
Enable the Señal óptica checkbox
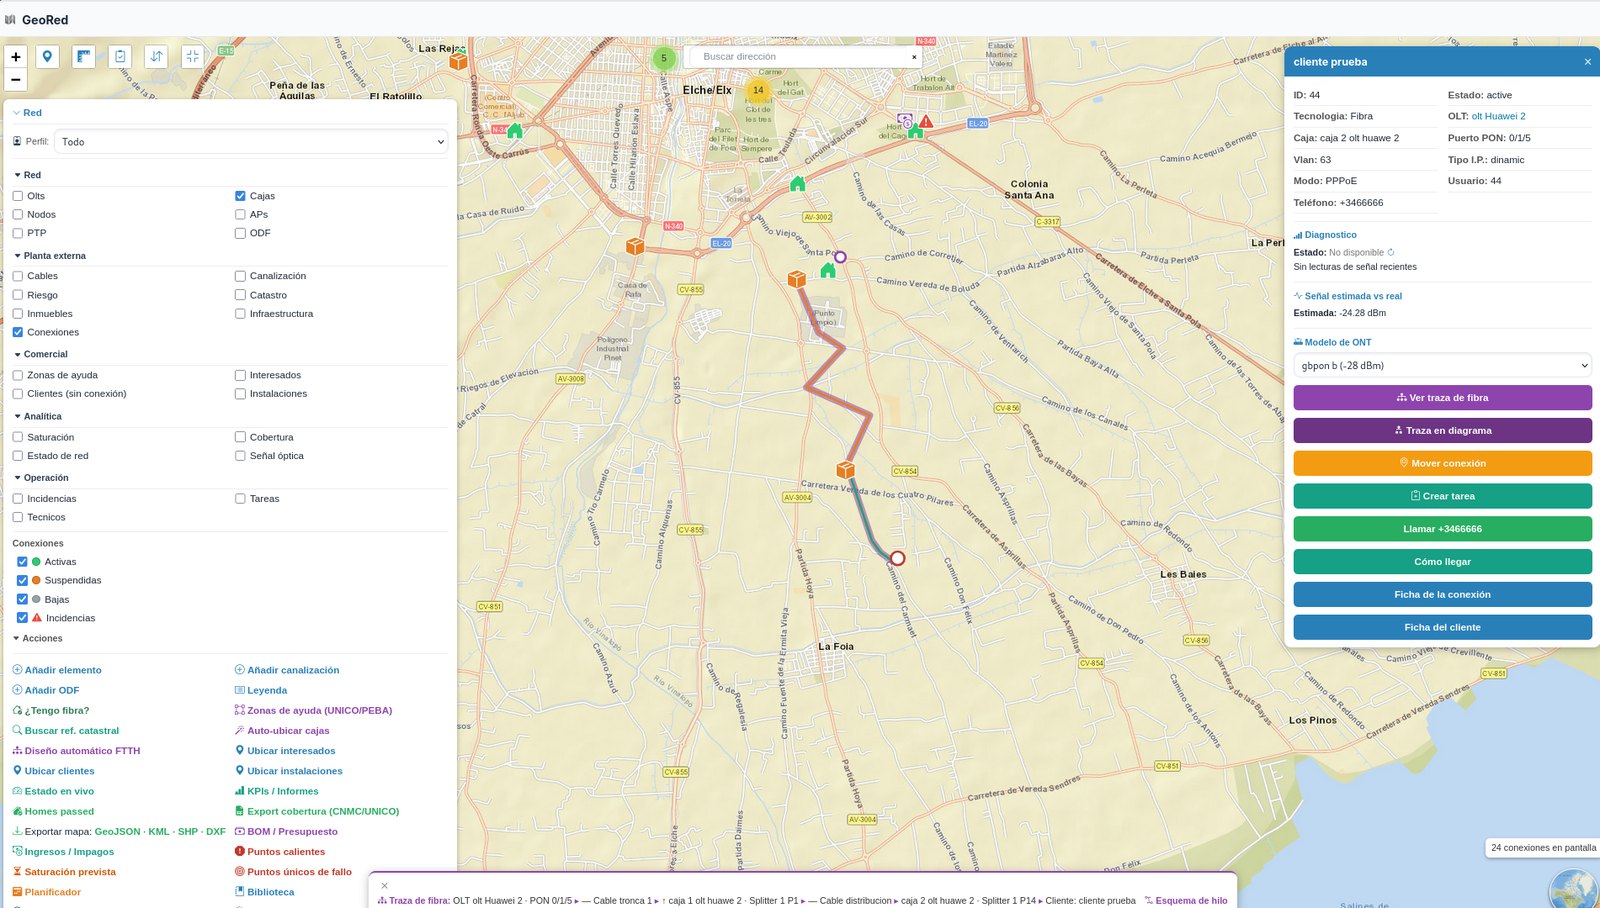point(240,456)
